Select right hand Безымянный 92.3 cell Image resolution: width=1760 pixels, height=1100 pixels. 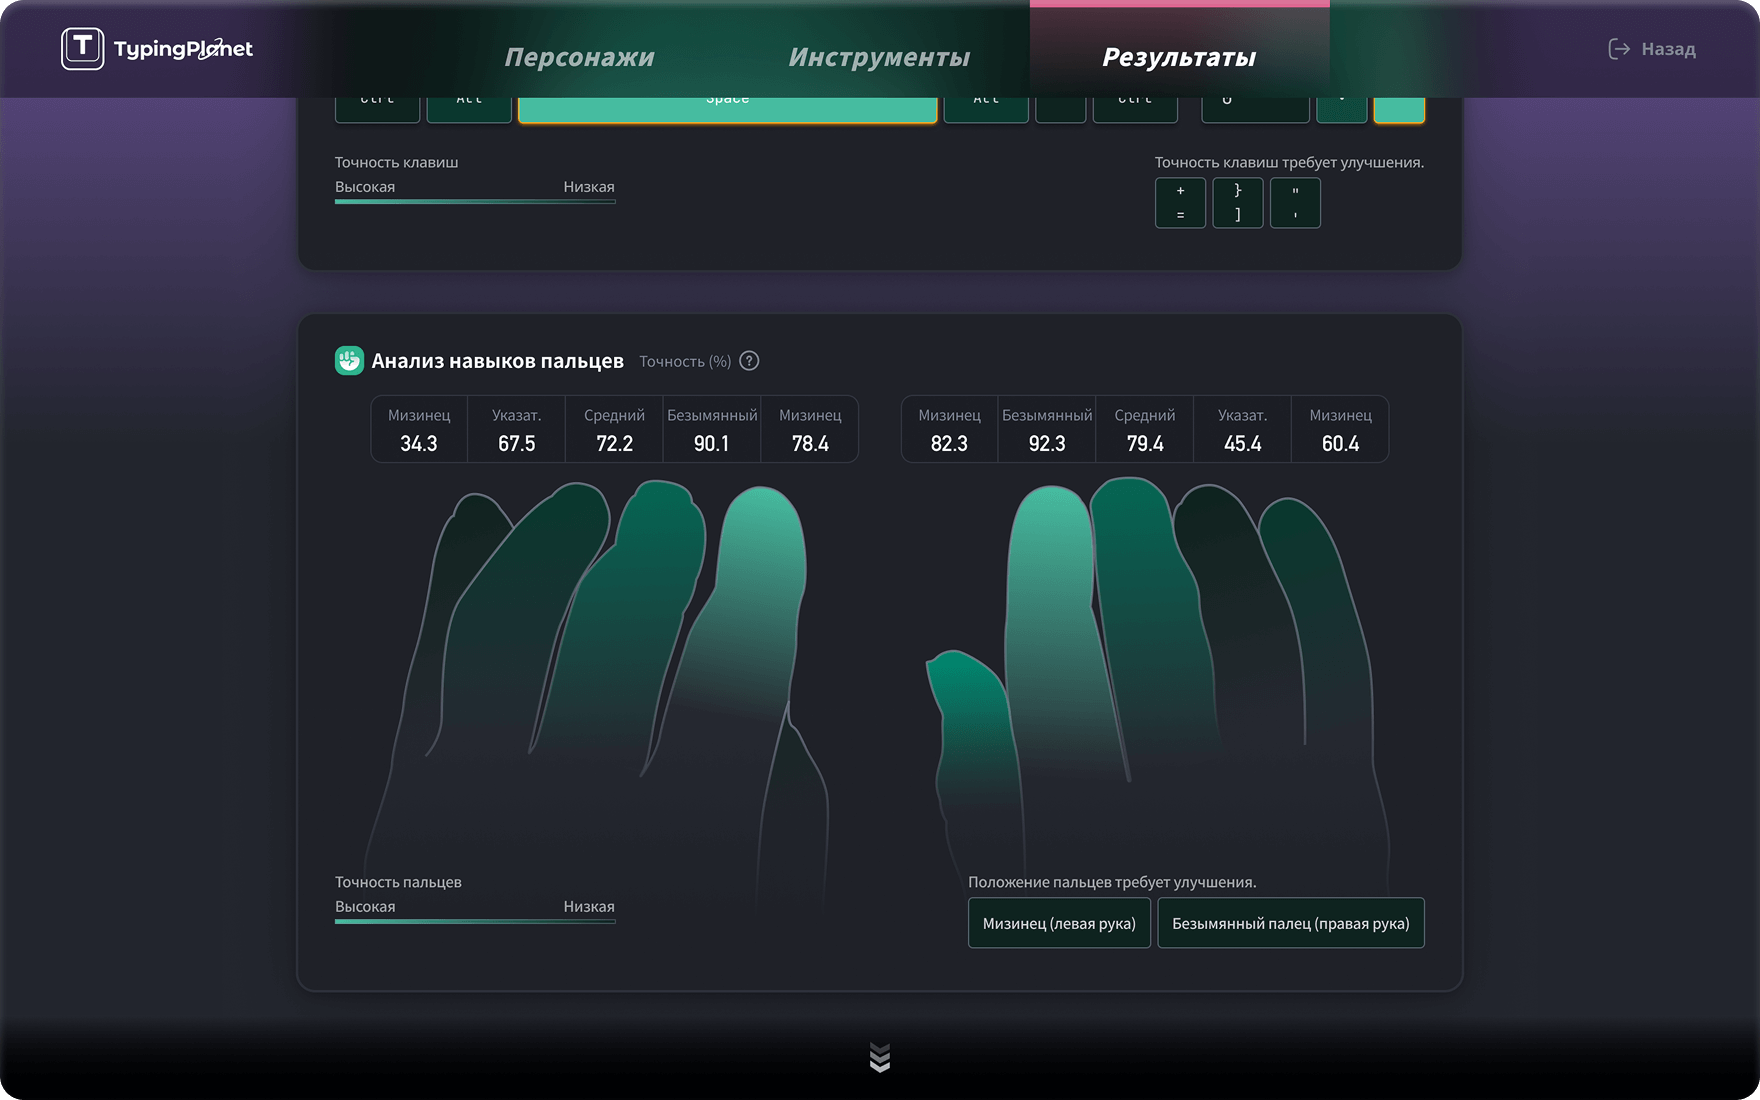(1047, 430)
